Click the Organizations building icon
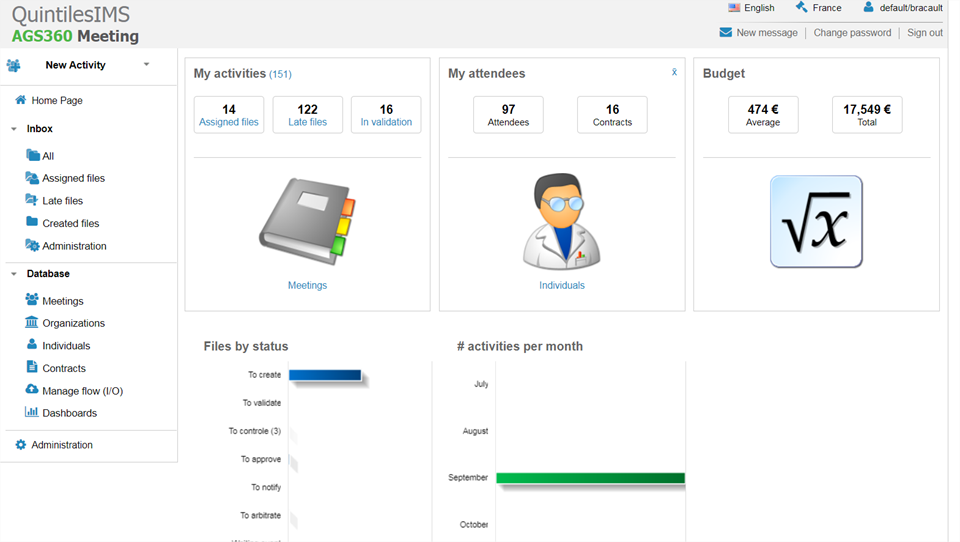The height and width of the screenshot is (542, 960). 31,322
